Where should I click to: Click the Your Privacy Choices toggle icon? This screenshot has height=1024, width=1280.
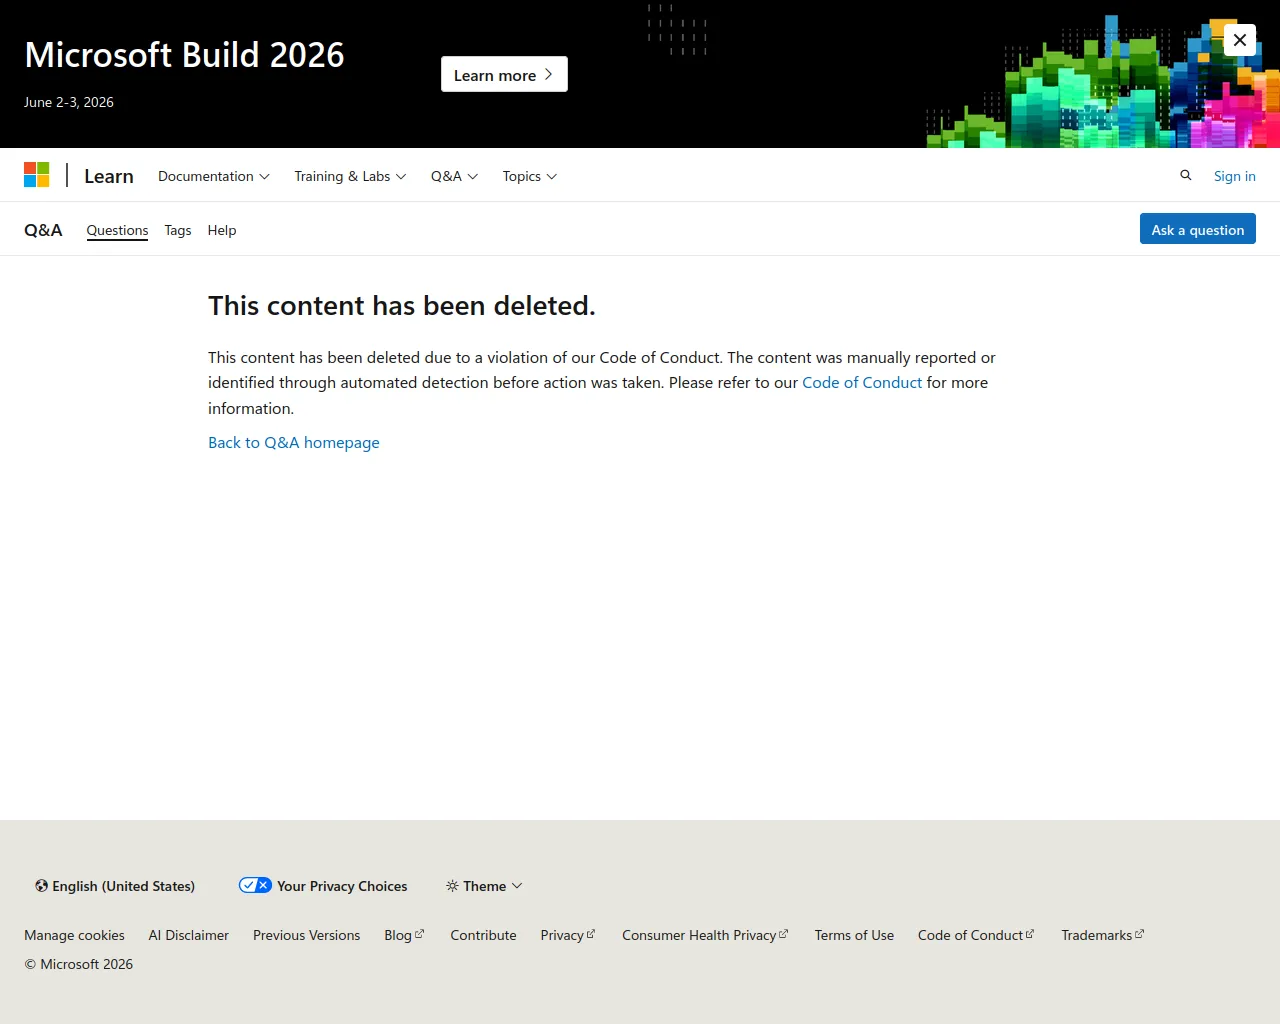(x=255, y=885)
